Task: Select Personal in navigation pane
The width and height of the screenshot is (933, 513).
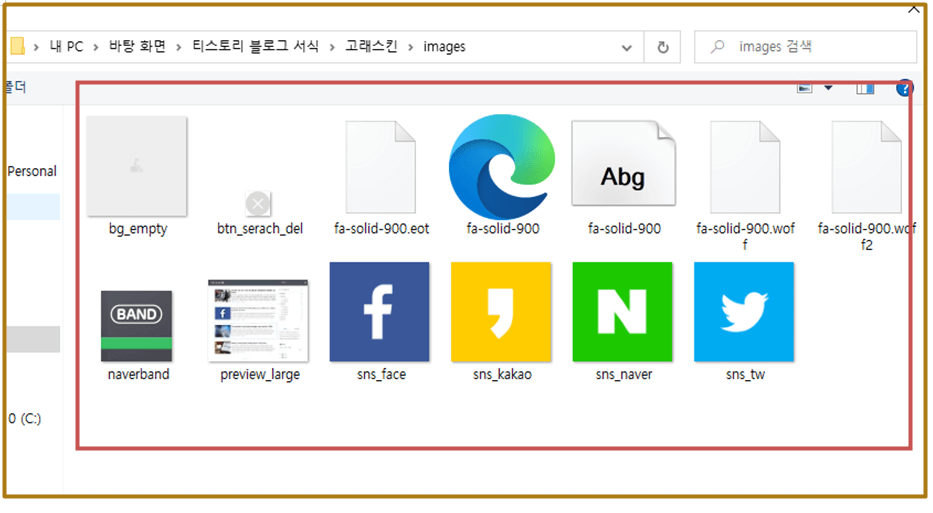Action: click(x=32, y=171)
